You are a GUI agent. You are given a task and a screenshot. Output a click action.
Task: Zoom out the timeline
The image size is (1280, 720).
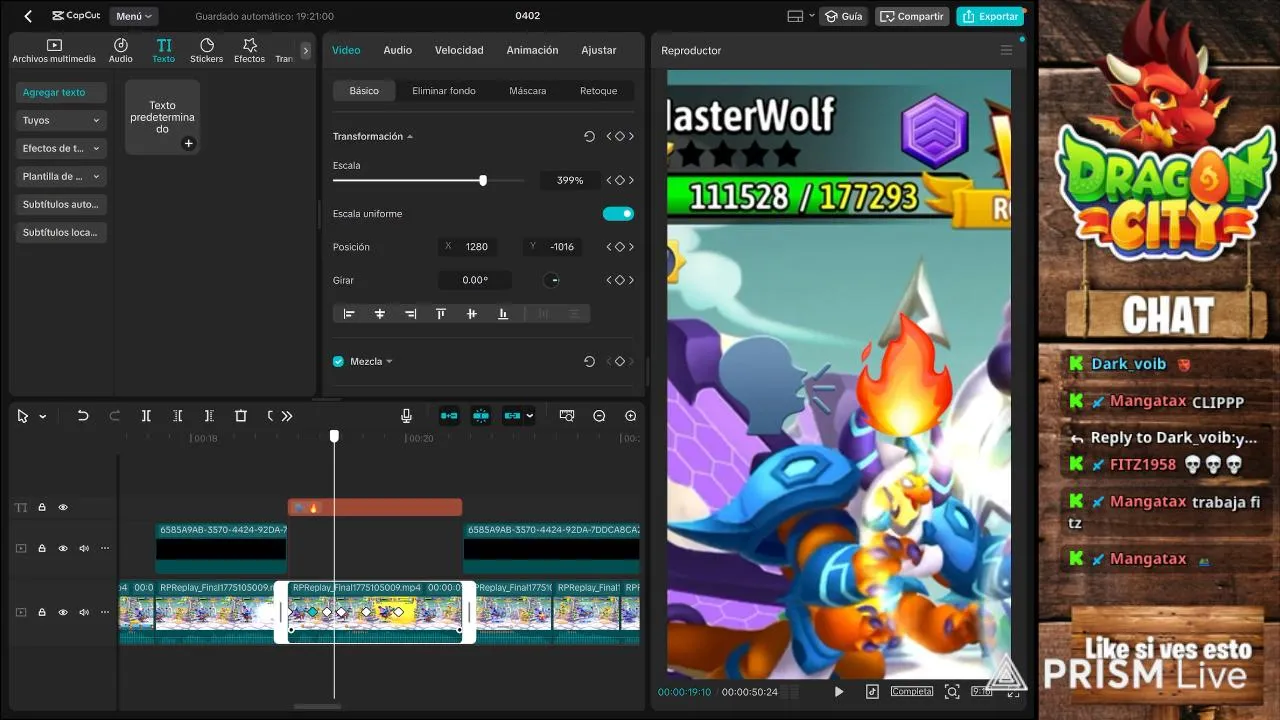[599, 416]
